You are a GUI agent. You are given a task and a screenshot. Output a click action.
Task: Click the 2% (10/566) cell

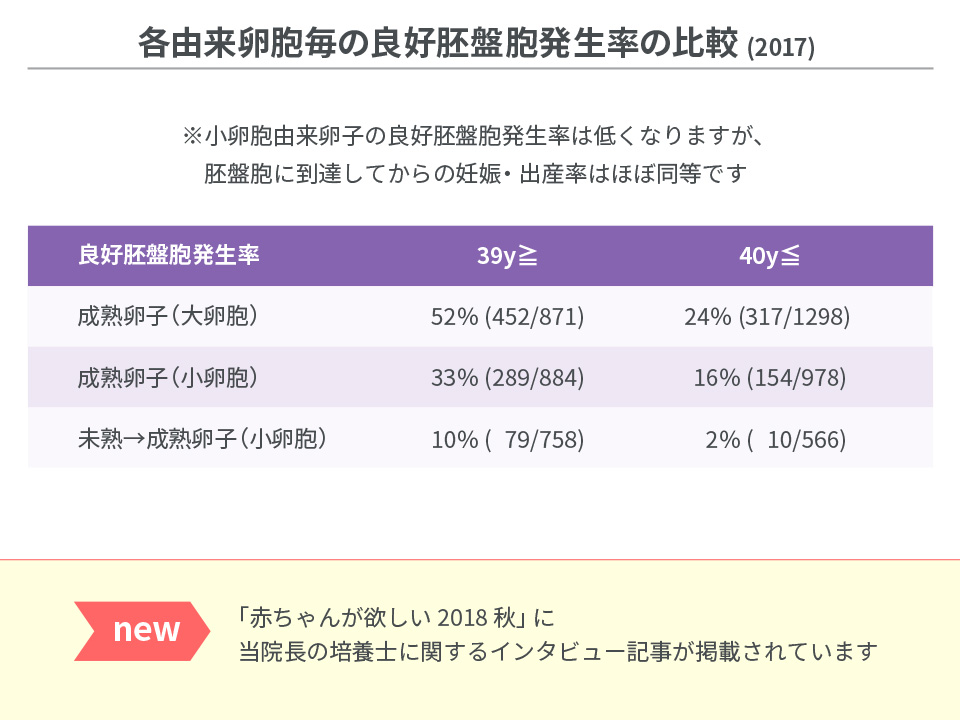coord(776,440)
